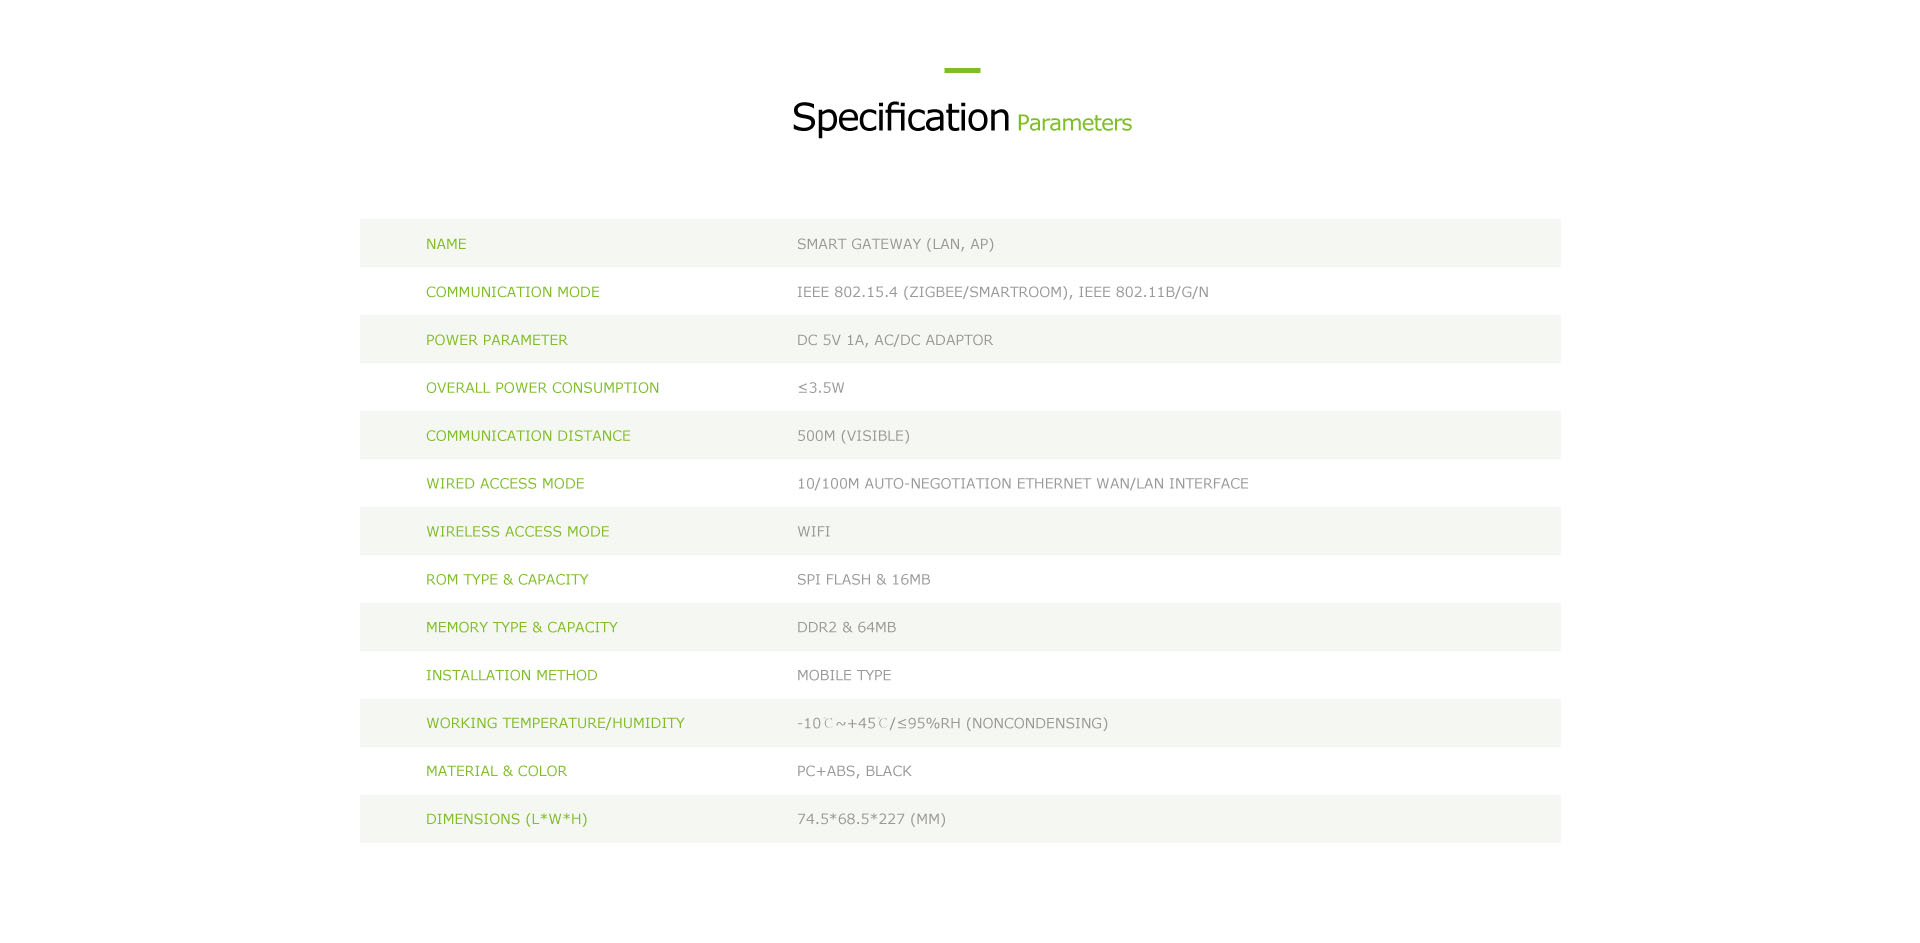The height and width of the screenshot is (943, 1920).
Task: Select the POWER PARAMETER label
Action: [497, 340]
